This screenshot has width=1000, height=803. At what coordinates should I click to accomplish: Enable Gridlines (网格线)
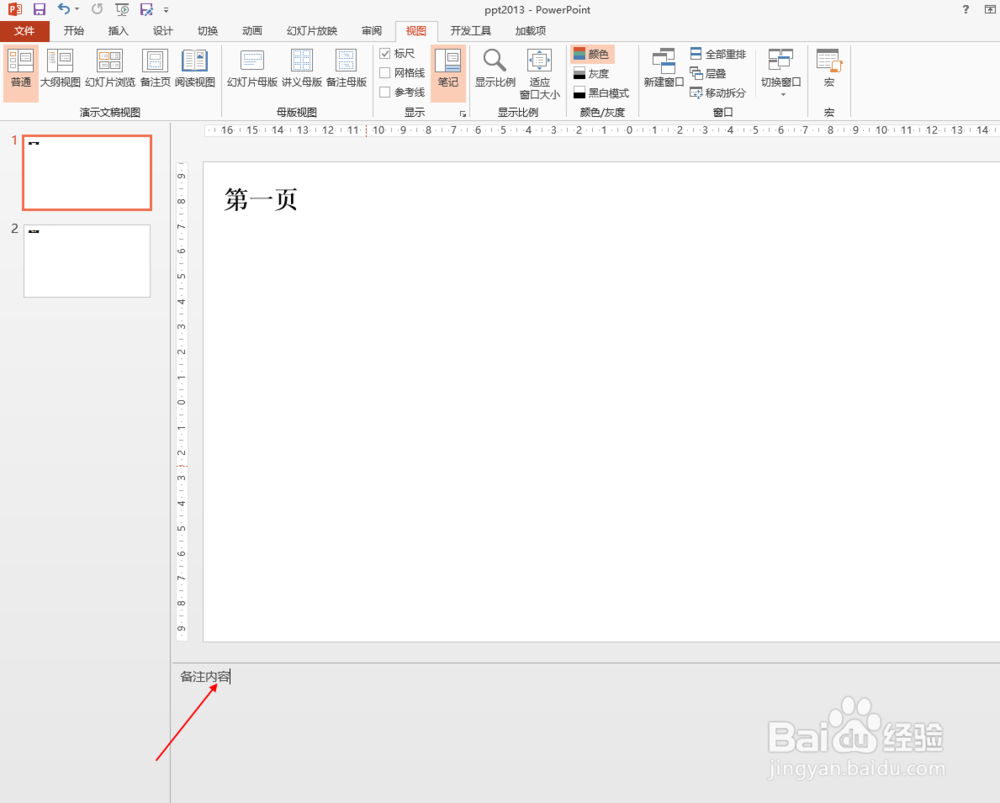click(x=385, y=72)
